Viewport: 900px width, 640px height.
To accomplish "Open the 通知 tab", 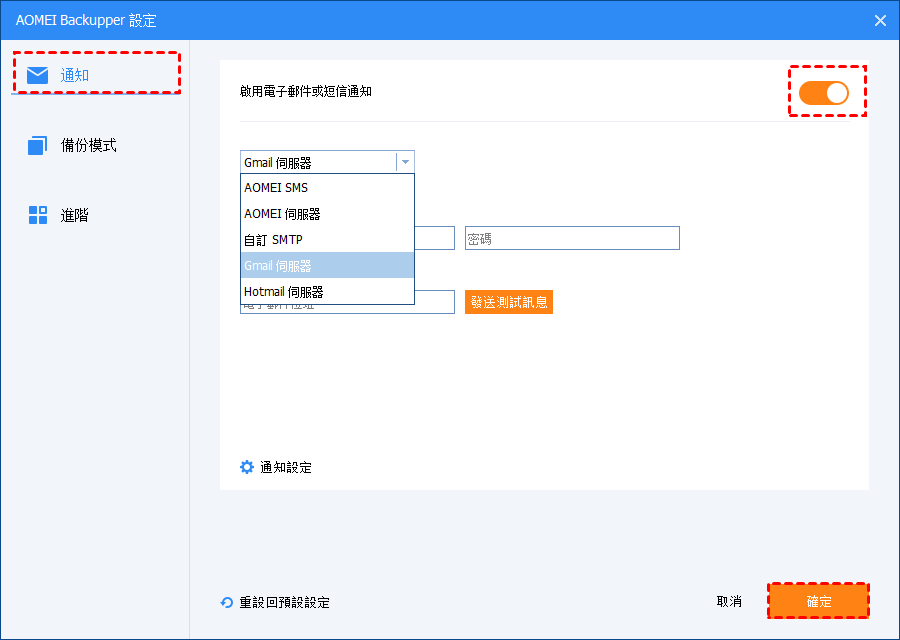I will 96,75.
